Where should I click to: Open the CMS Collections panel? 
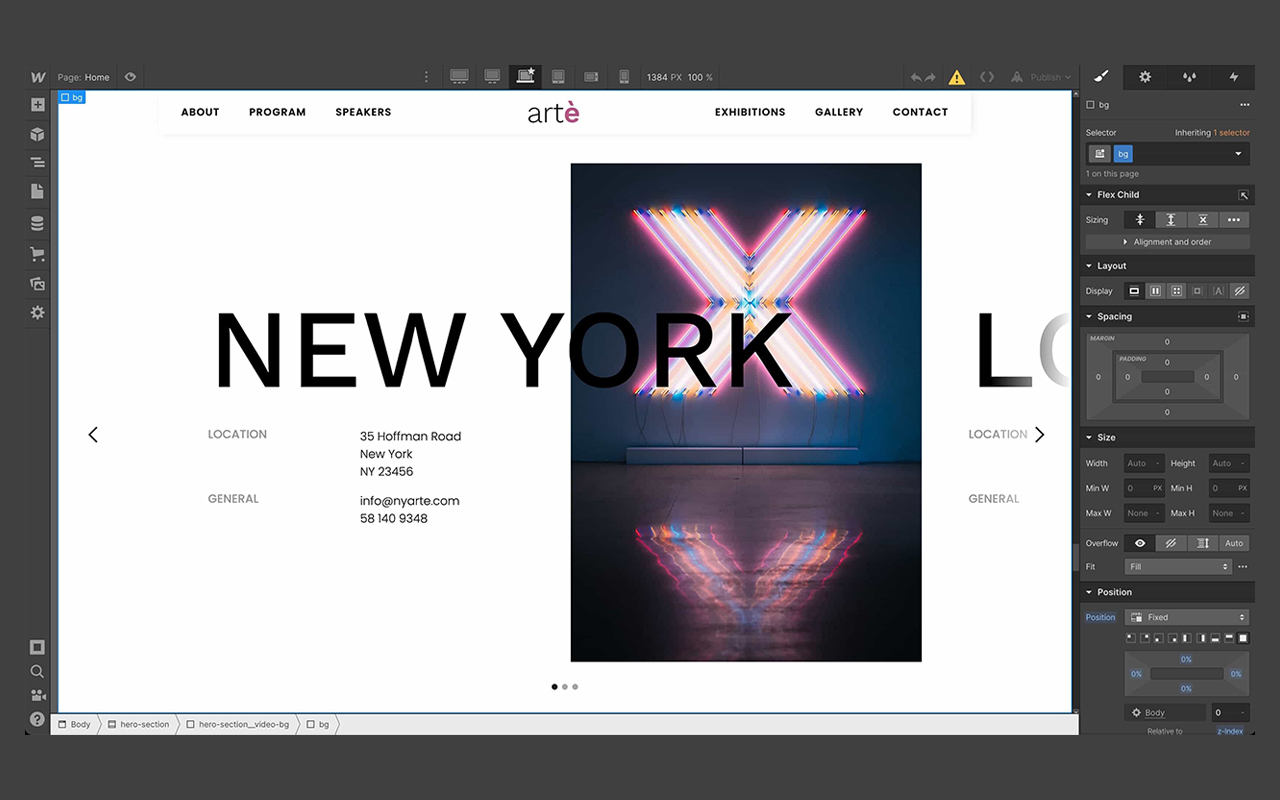pos(37,219)
